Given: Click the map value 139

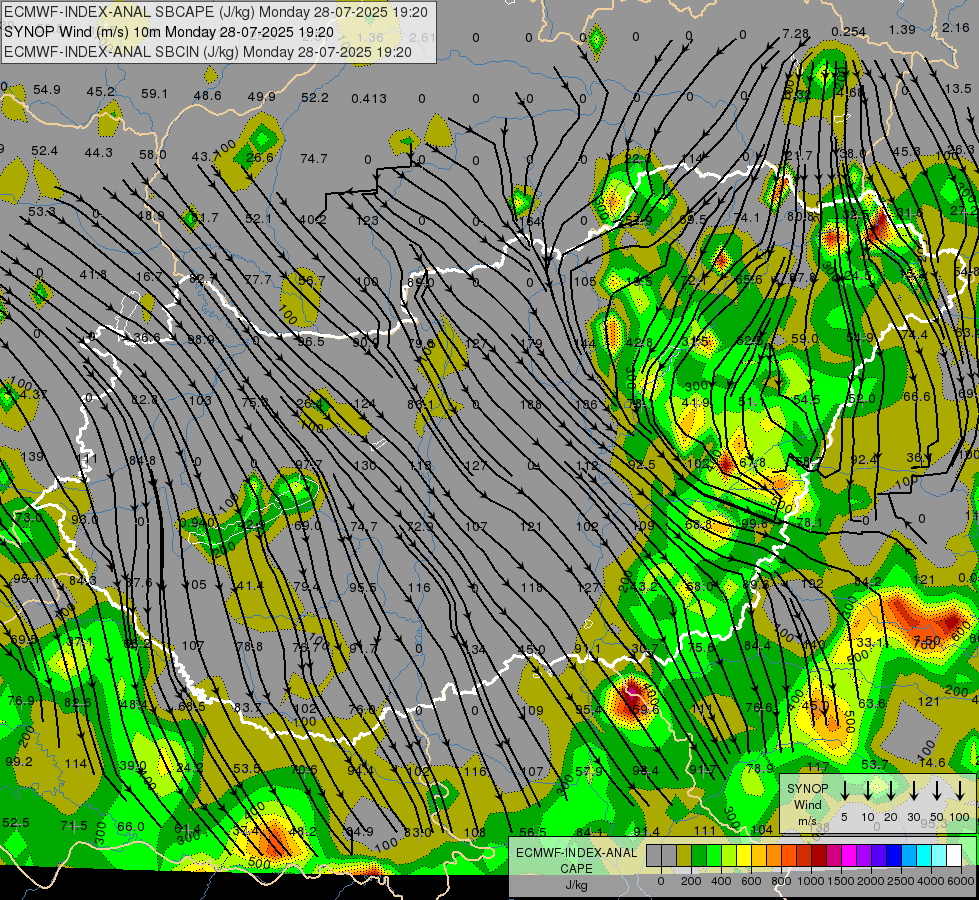Looking at the screenshot, I should 32,457.
